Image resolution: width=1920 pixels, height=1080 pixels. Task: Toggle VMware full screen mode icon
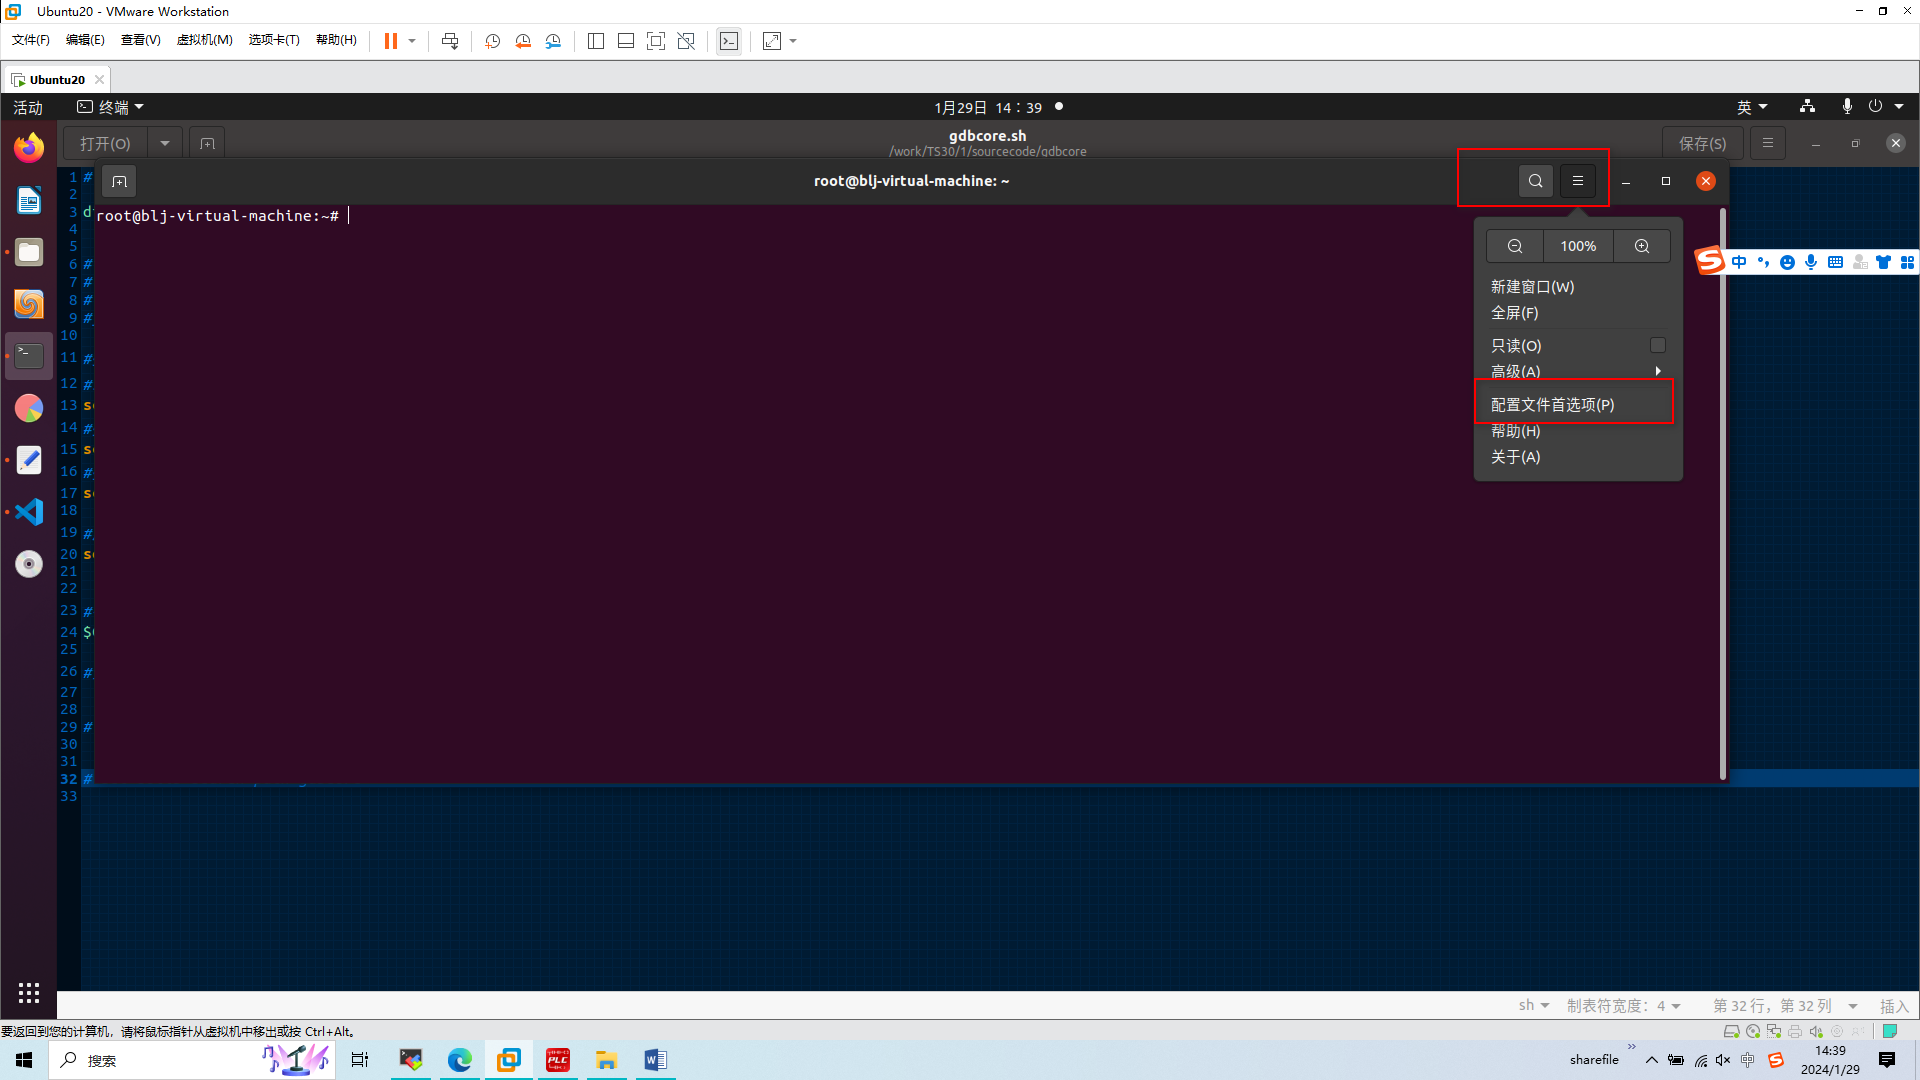pyautogui.click(x=655, y=41)
